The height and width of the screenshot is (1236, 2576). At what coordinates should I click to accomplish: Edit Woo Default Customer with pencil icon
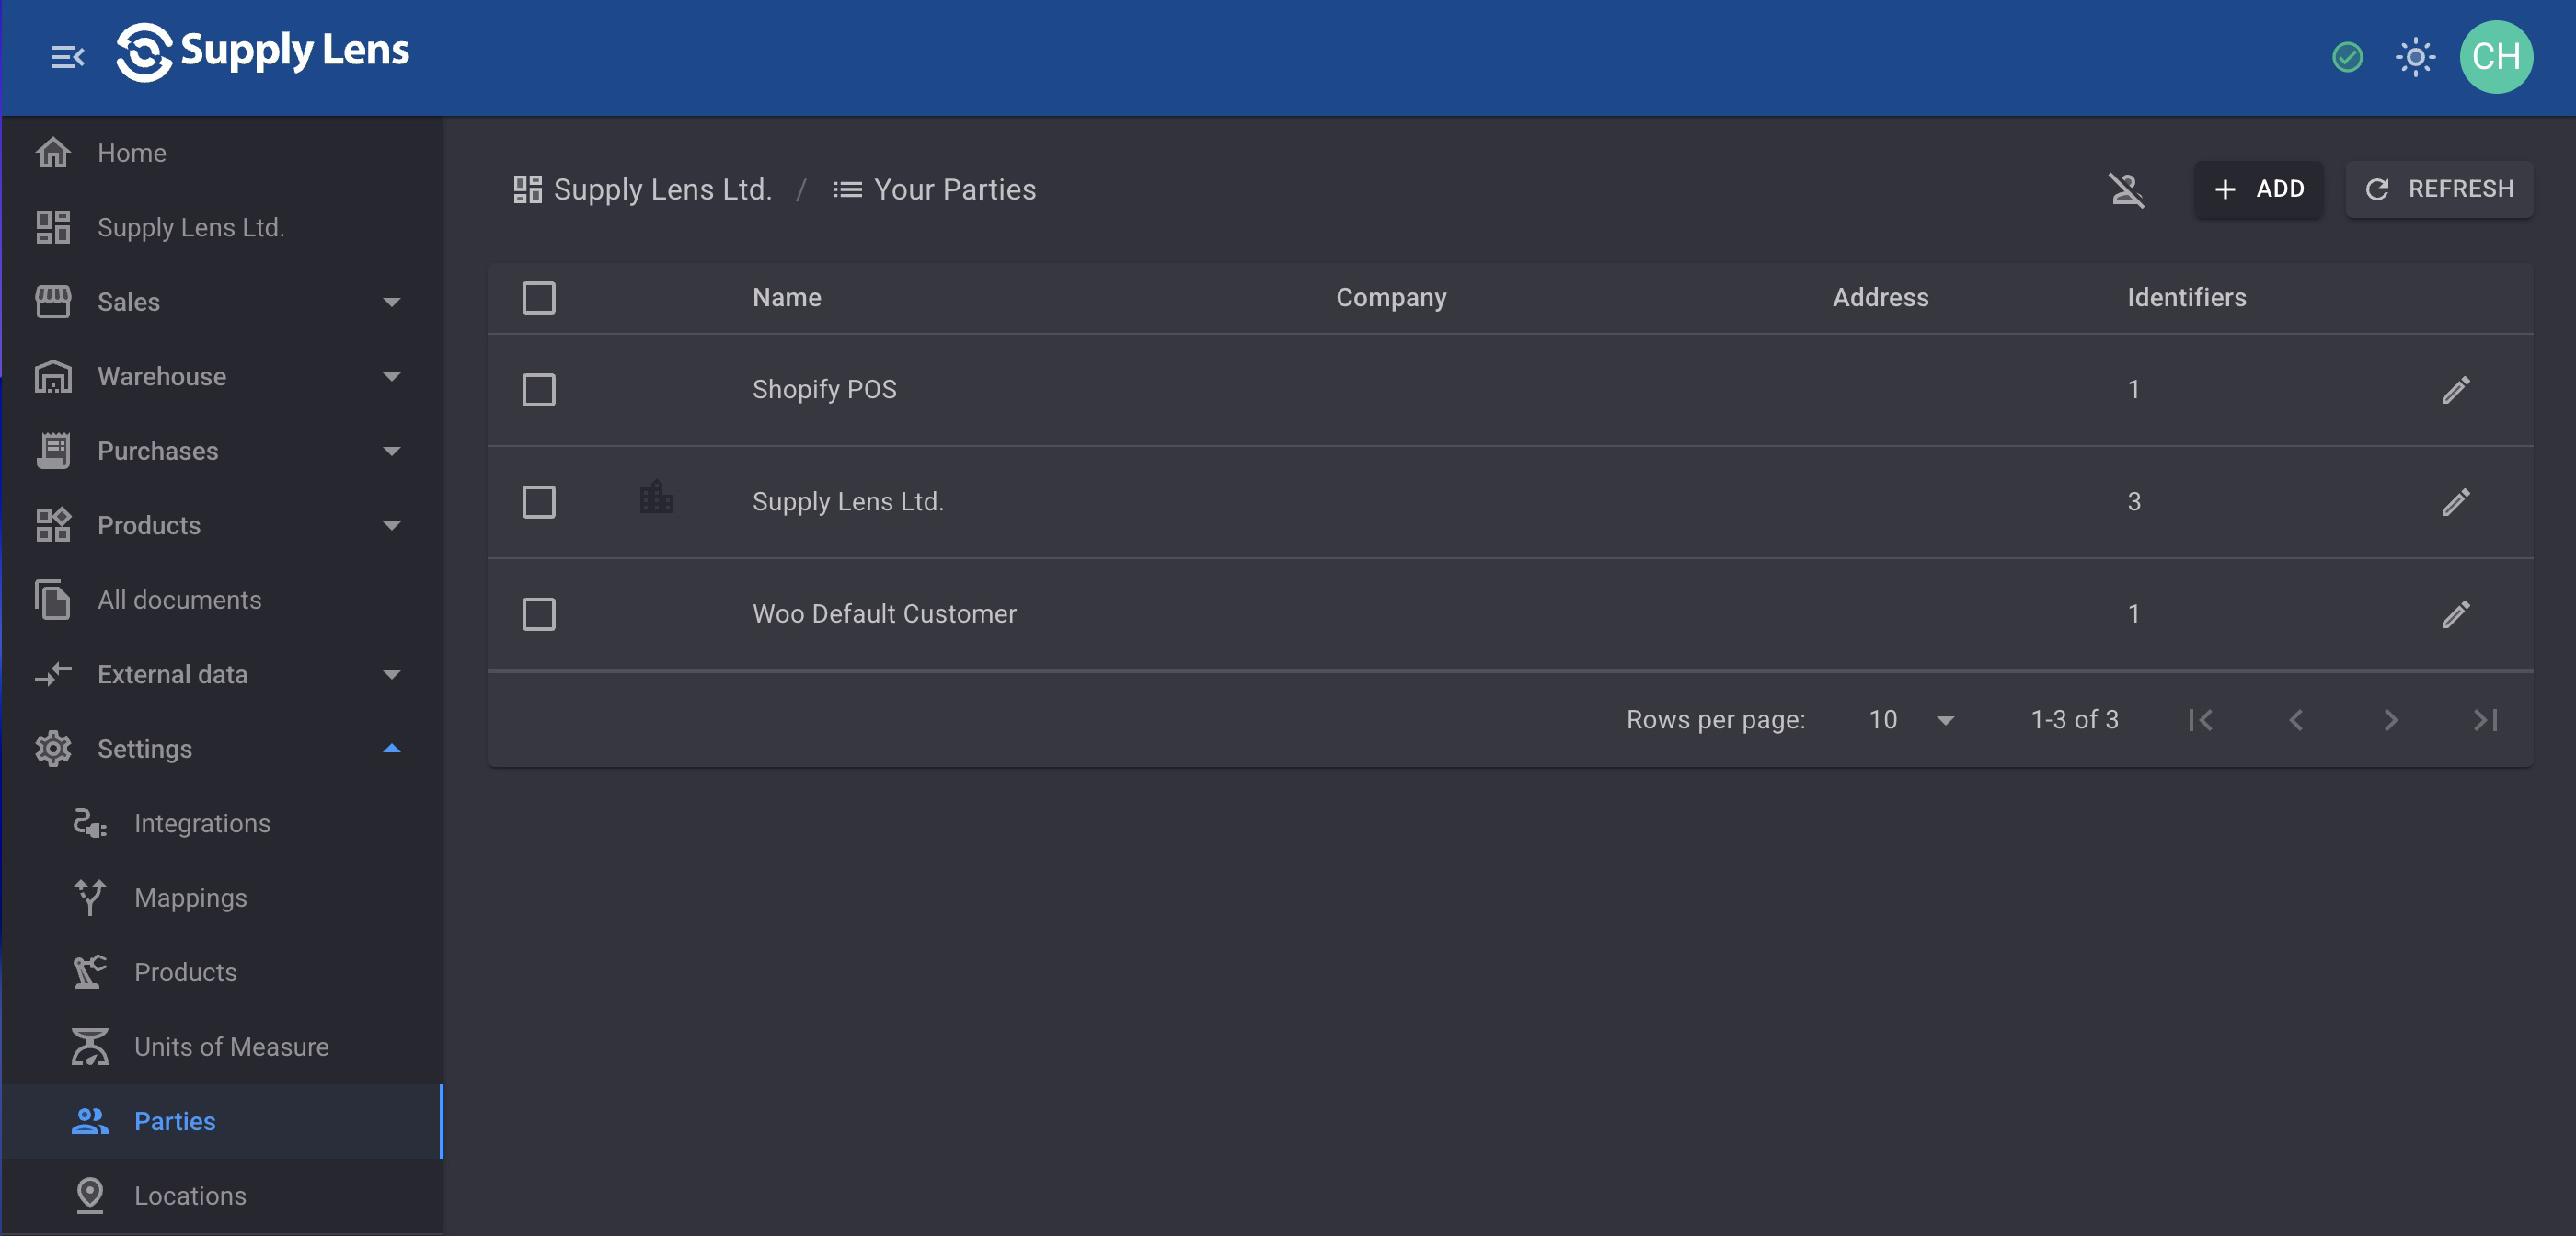click(2455, 614)
